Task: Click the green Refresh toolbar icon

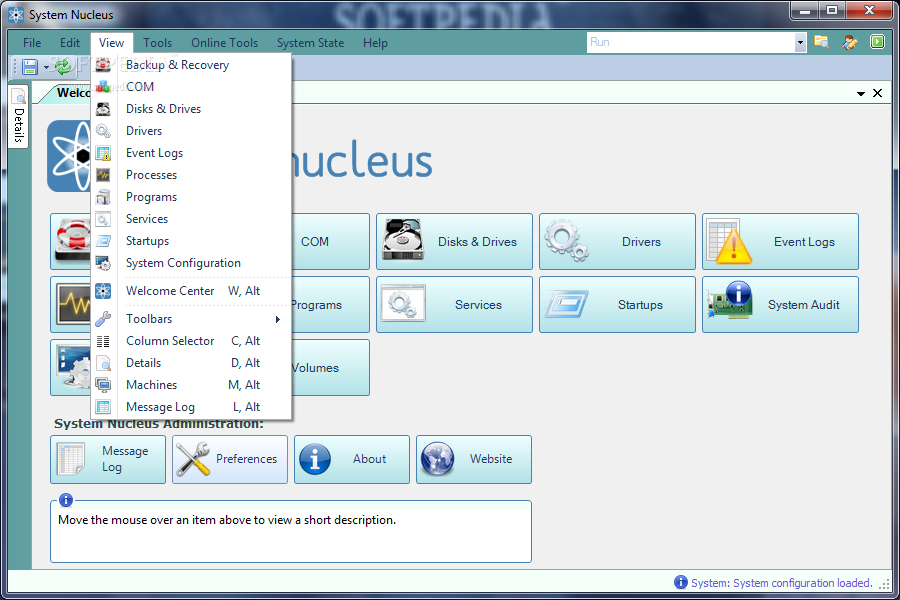Action: [63, 67]
